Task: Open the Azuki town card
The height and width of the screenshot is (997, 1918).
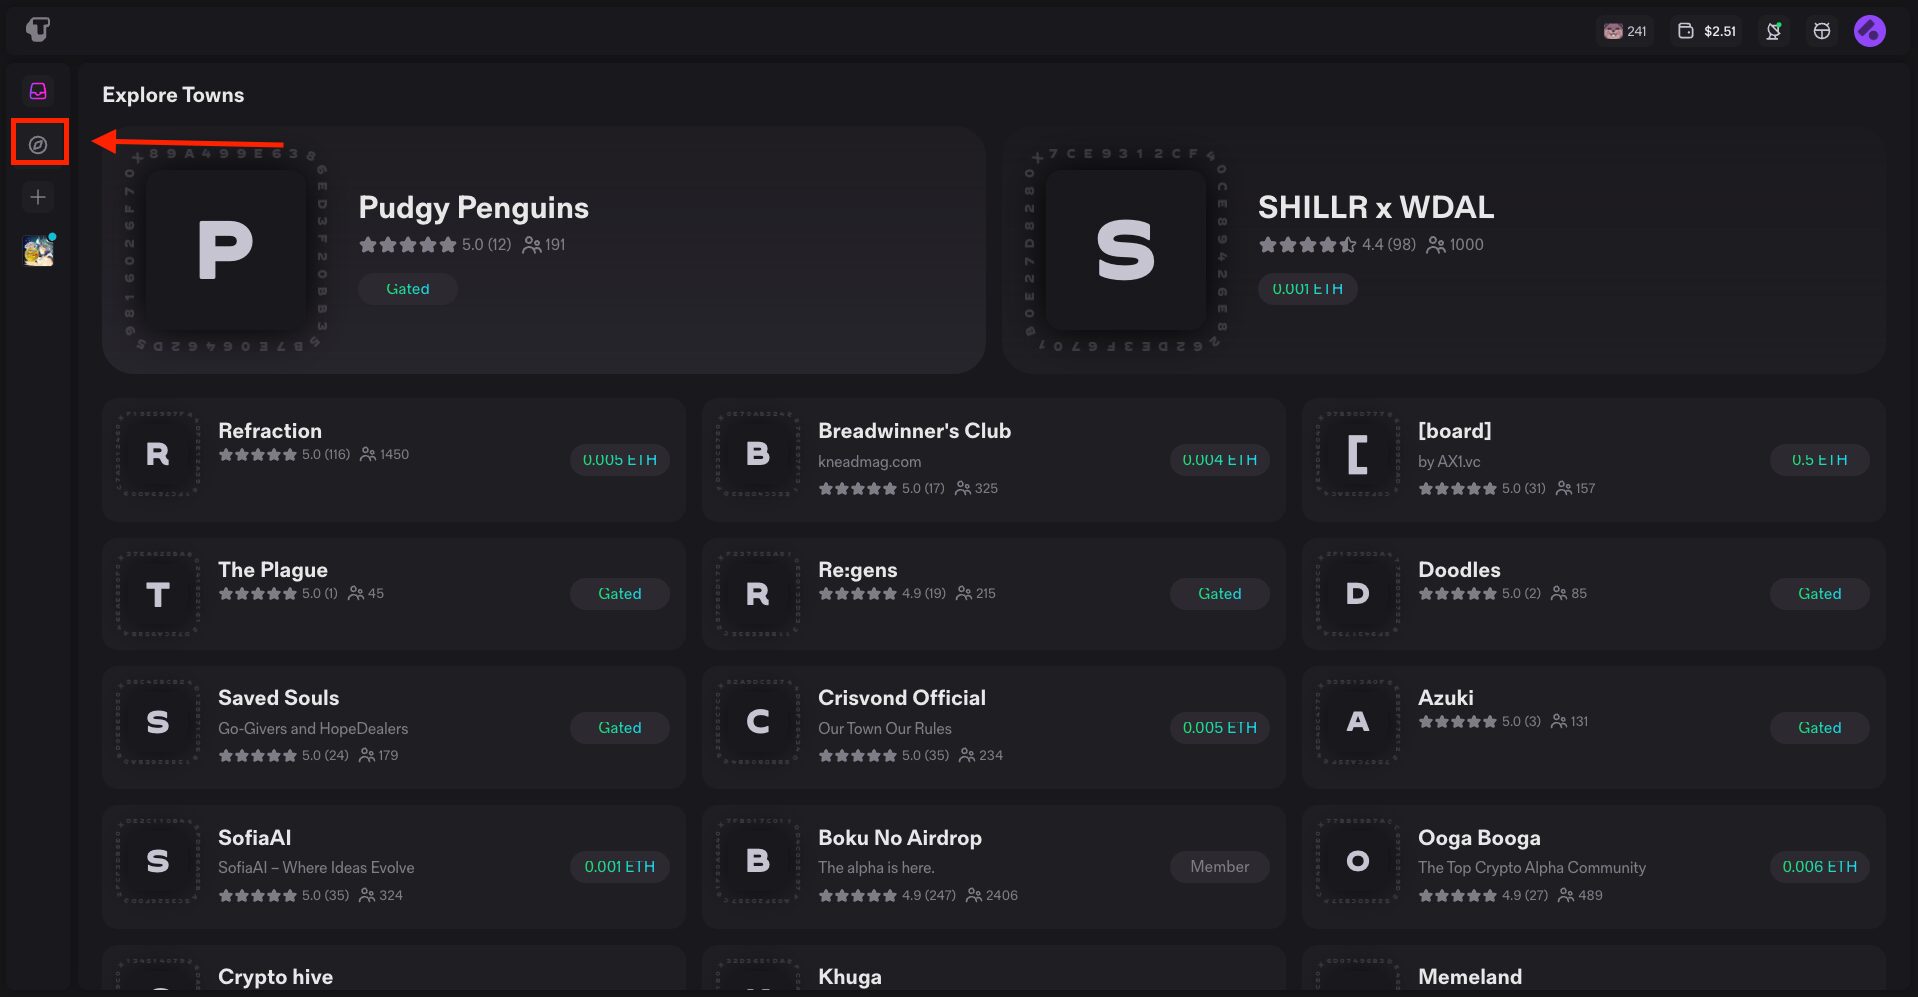Action: (1592, 727)
